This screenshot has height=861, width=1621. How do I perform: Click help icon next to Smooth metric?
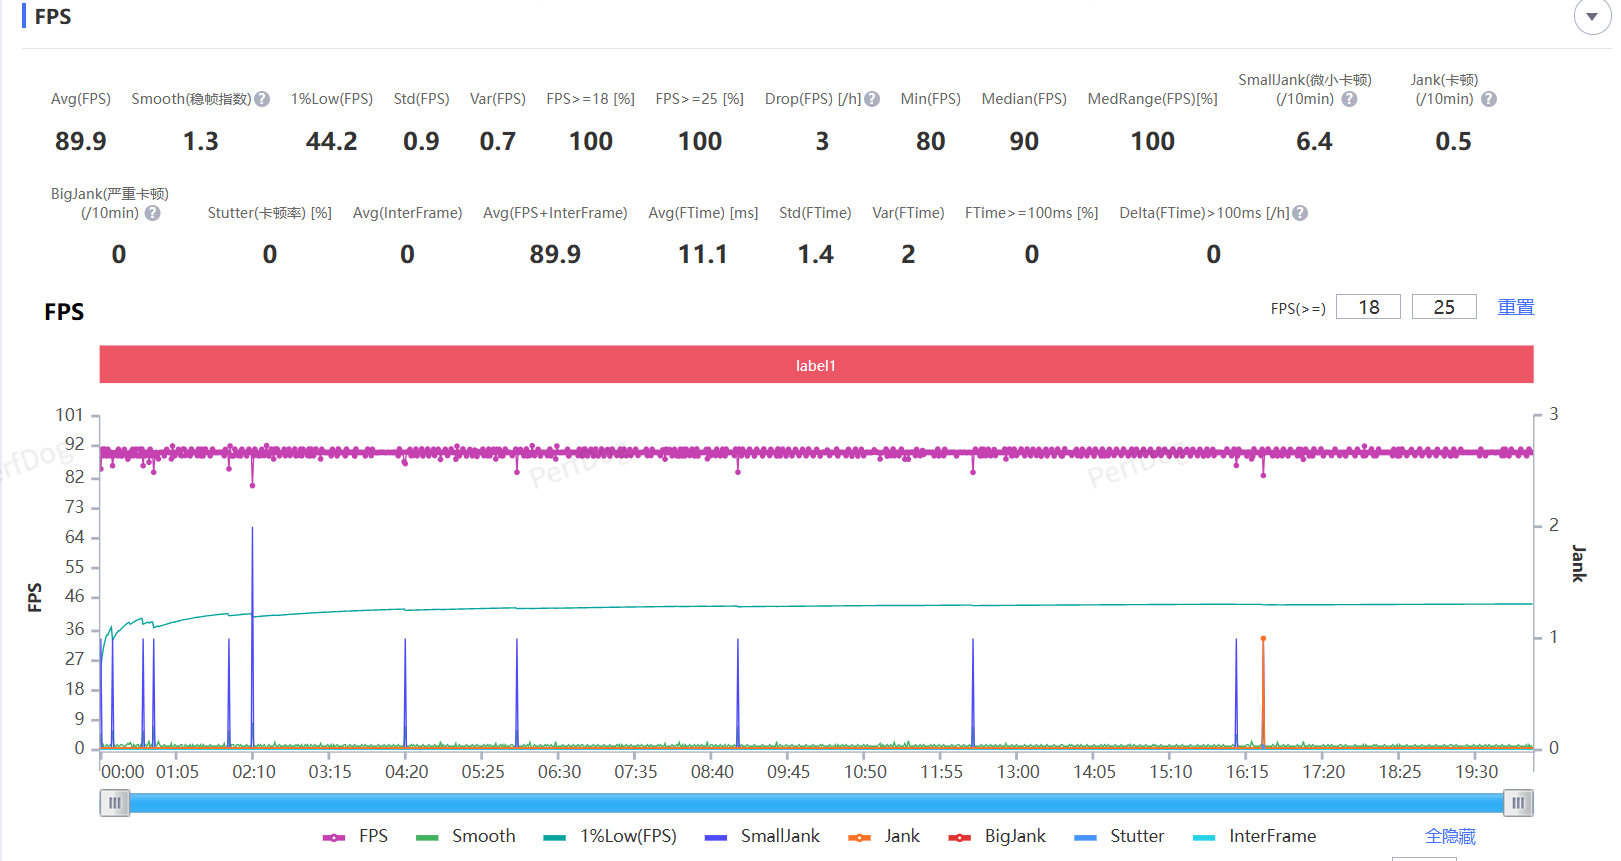262,99
